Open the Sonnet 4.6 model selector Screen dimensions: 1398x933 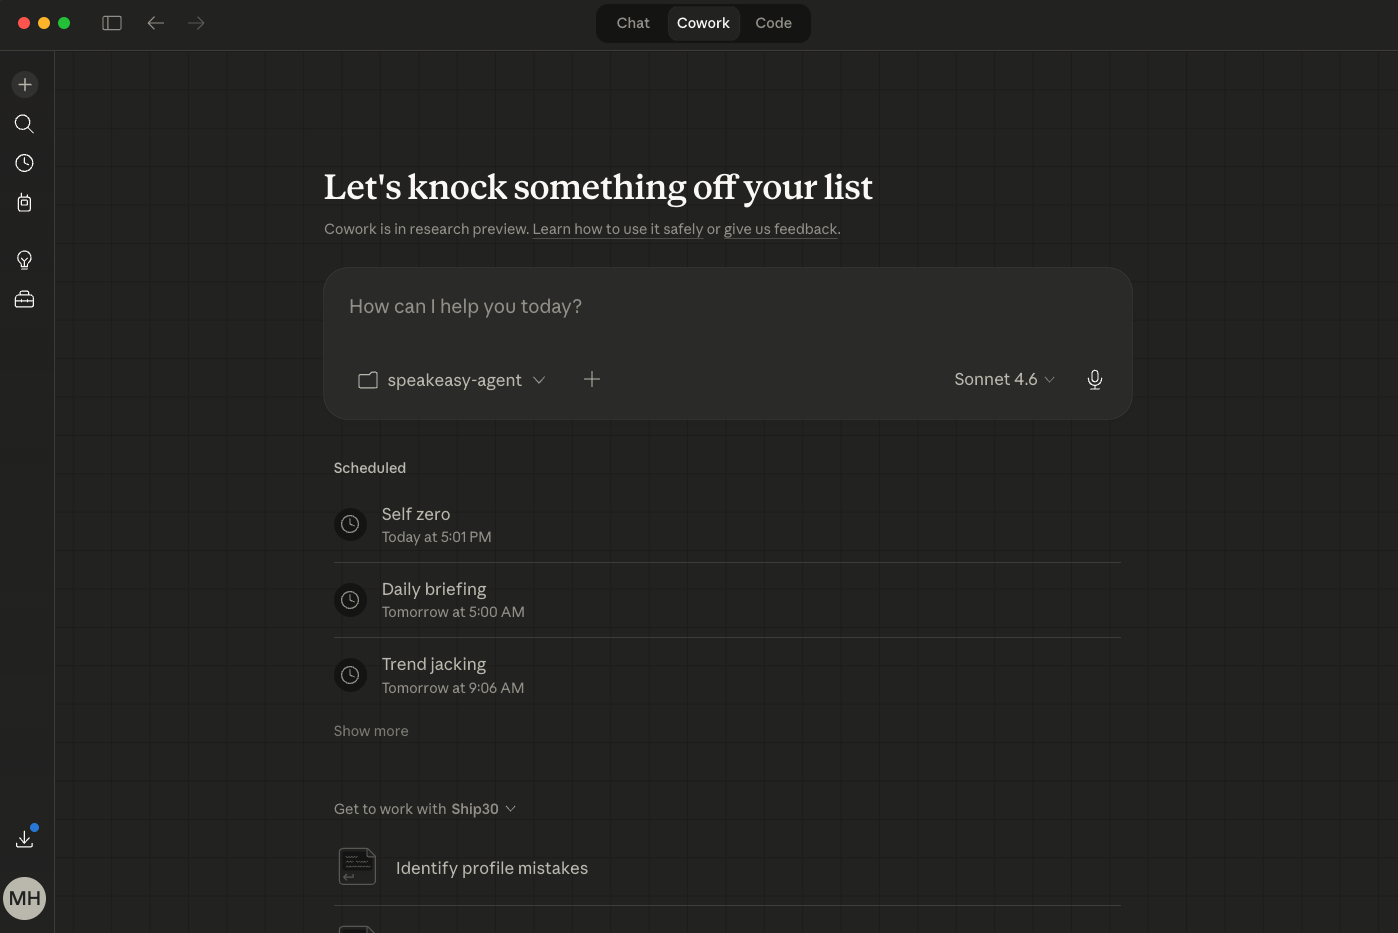point(1004,380)
